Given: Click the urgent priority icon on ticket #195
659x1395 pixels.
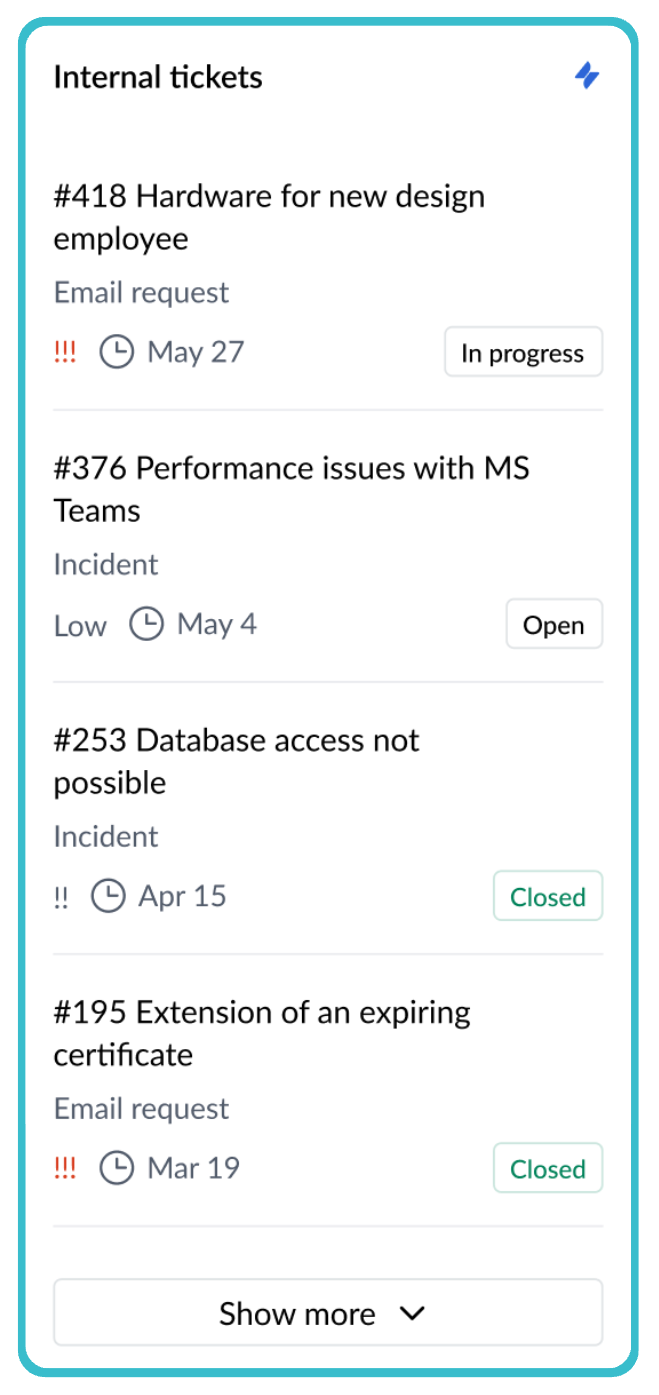Looking at the screenshot, I should click(x=64, y=1167).
